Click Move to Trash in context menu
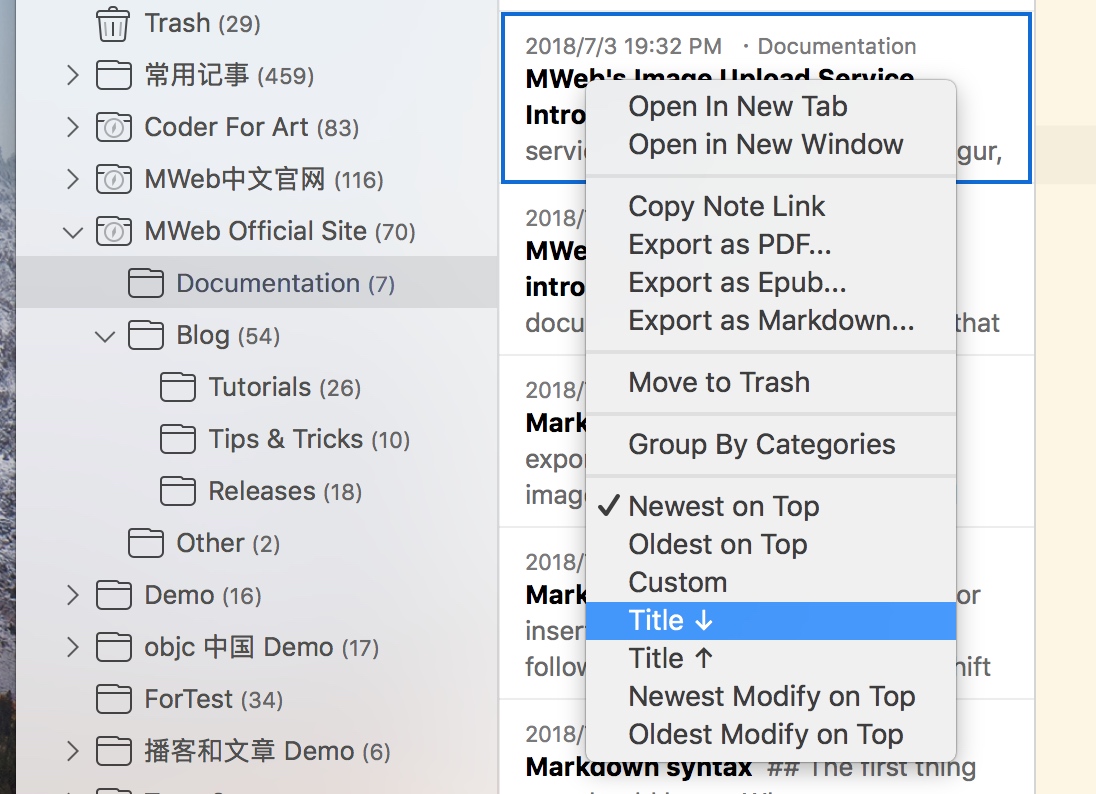The image size is (1096, 794). tap(718, 383)
